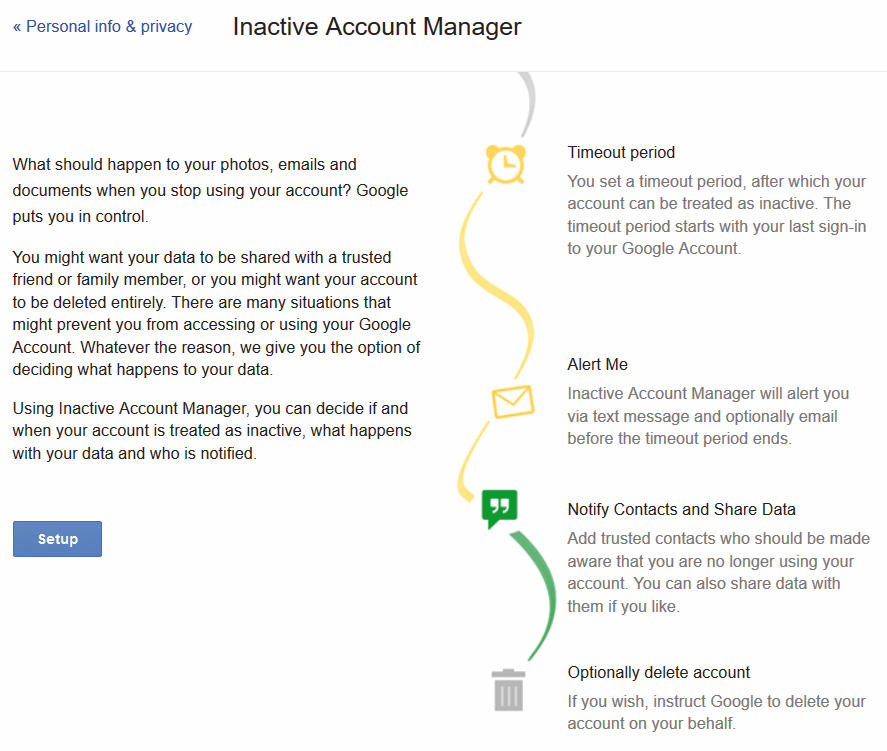
Task: Click paragraph about sharing data with trusted friend
Action: pyautogui.click(x=216, y=313)
